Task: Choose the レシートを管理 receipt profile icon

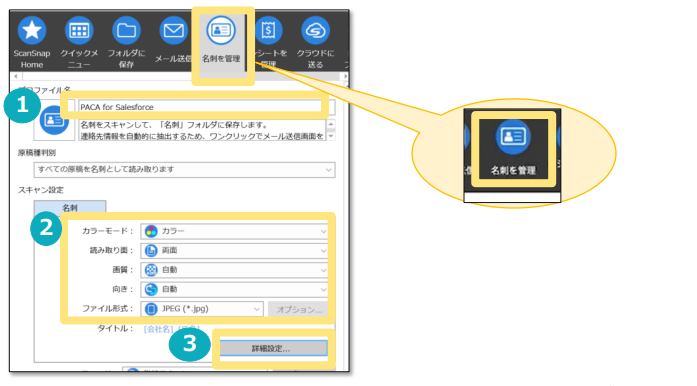Action: (268, 30)
